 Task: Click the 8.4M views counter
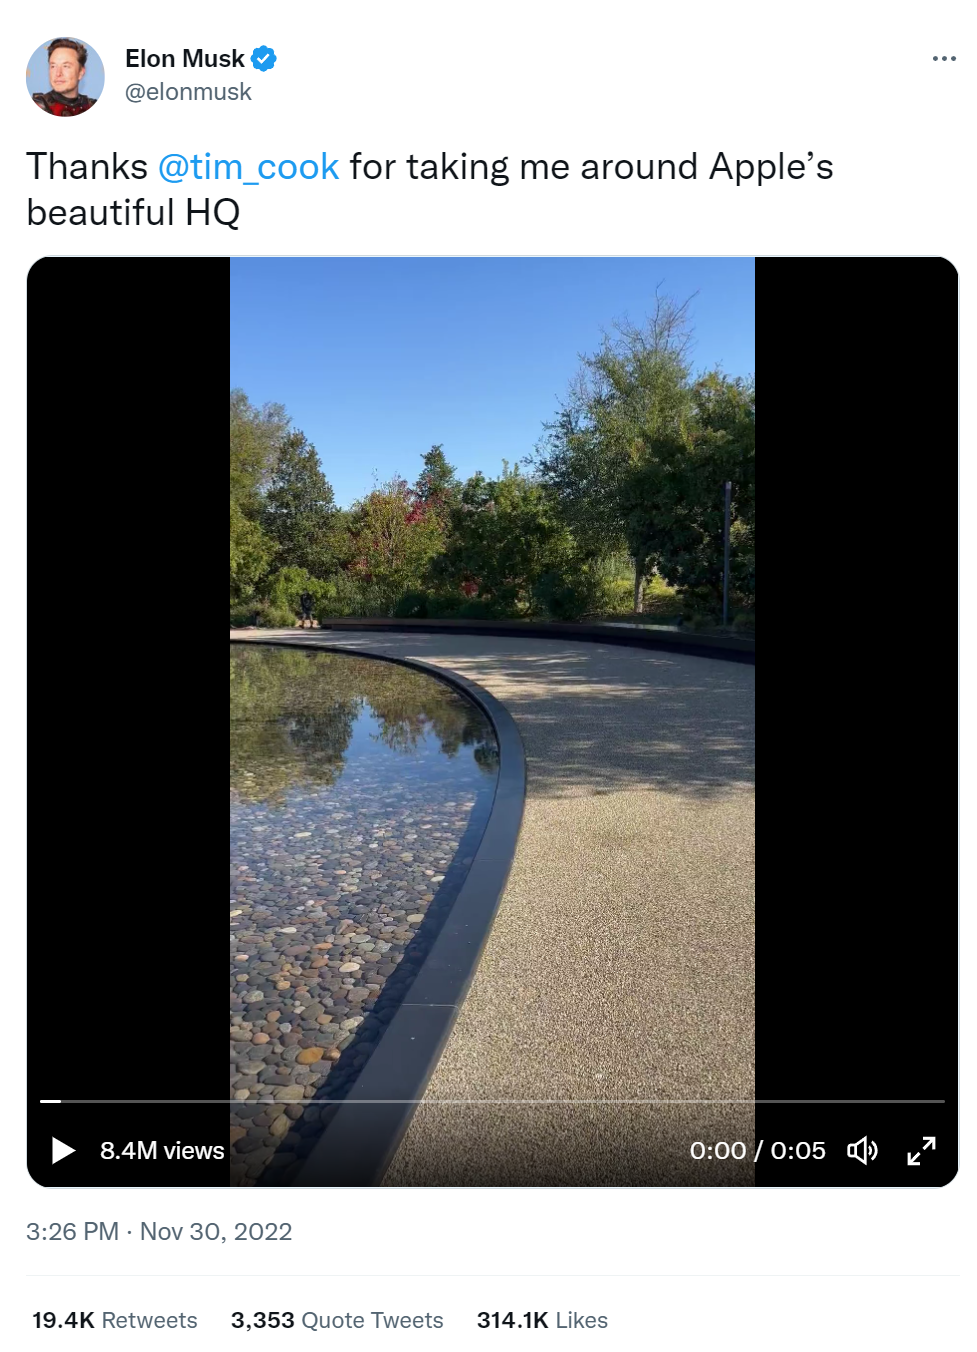coord(162,1151)
